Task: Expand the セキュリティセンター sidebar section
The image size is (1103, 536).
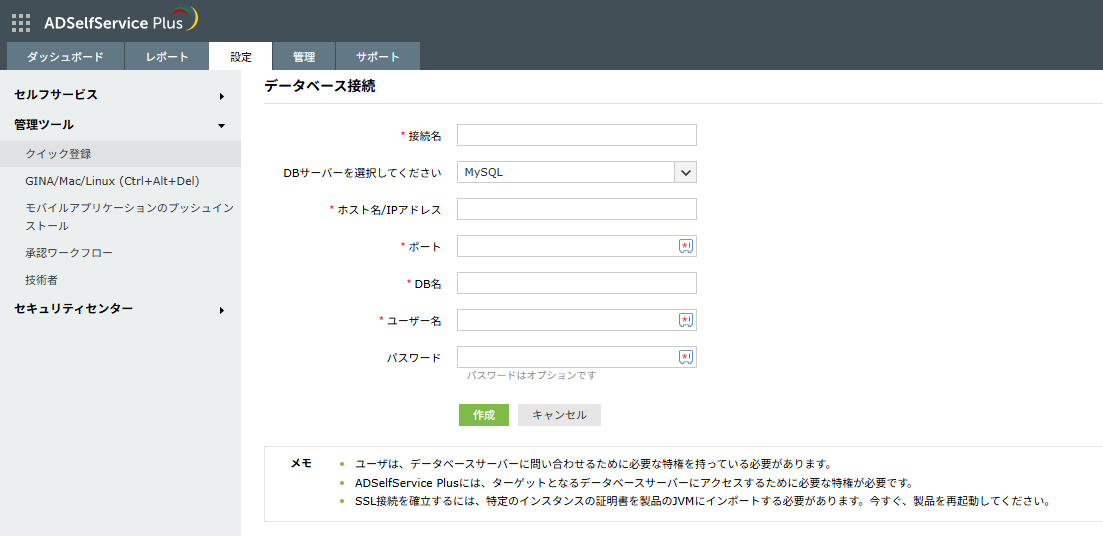Action: pos(120,309)
